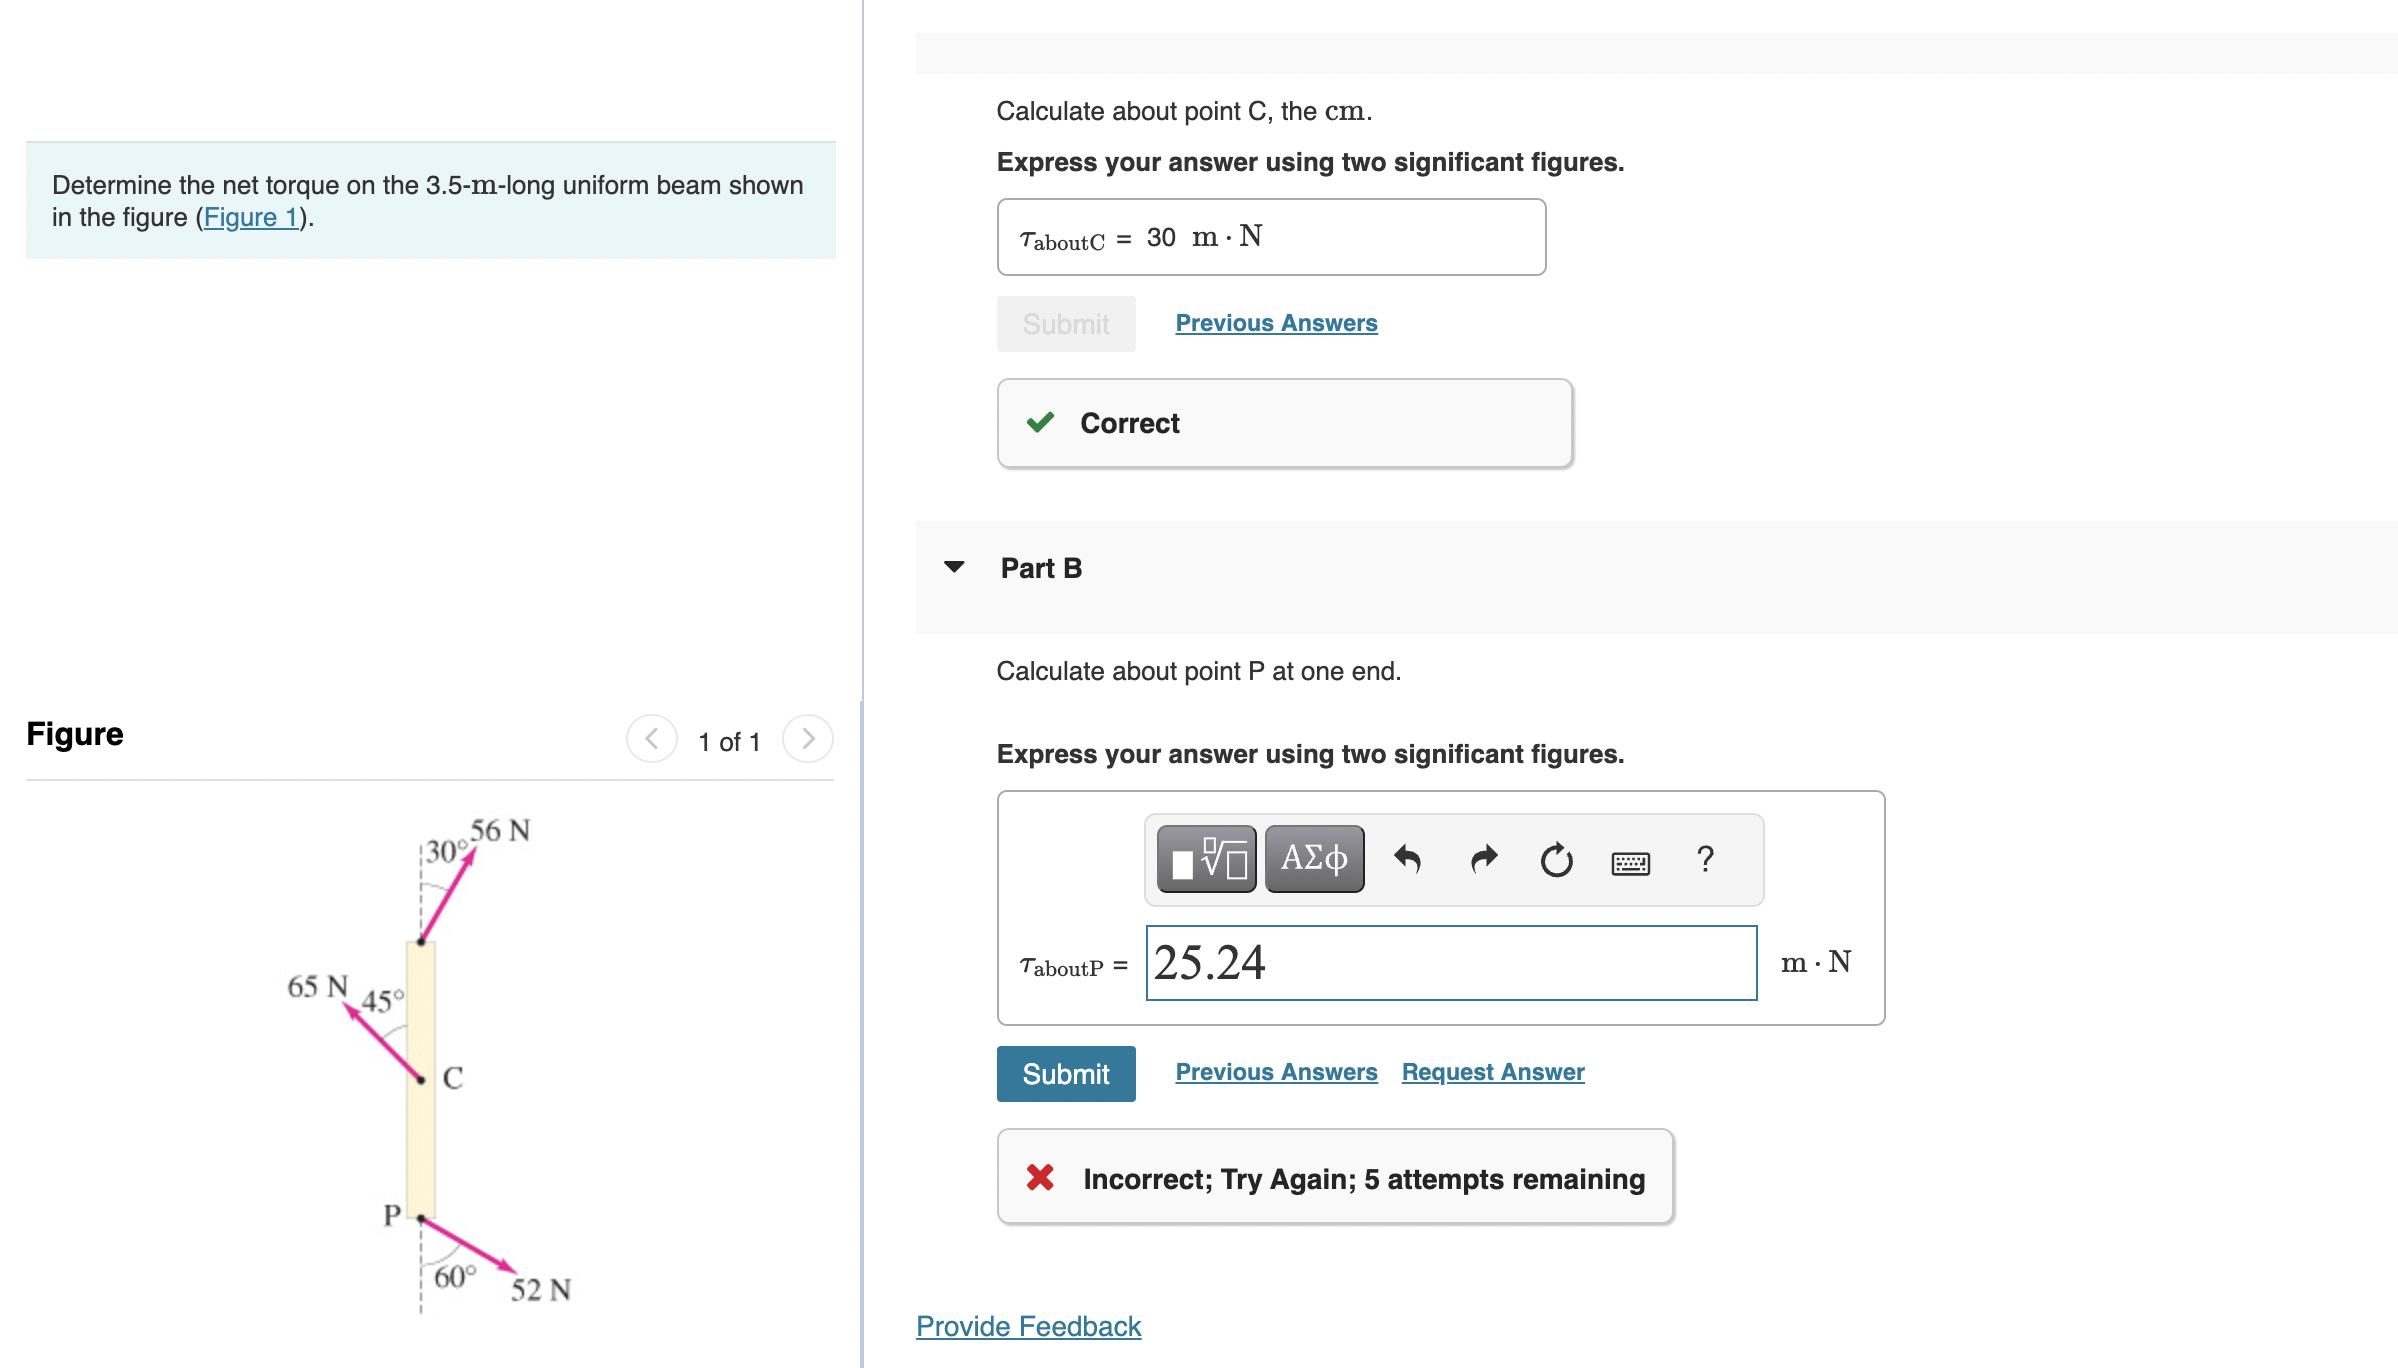Open the Figure 1 link

(x=251, y=217)
